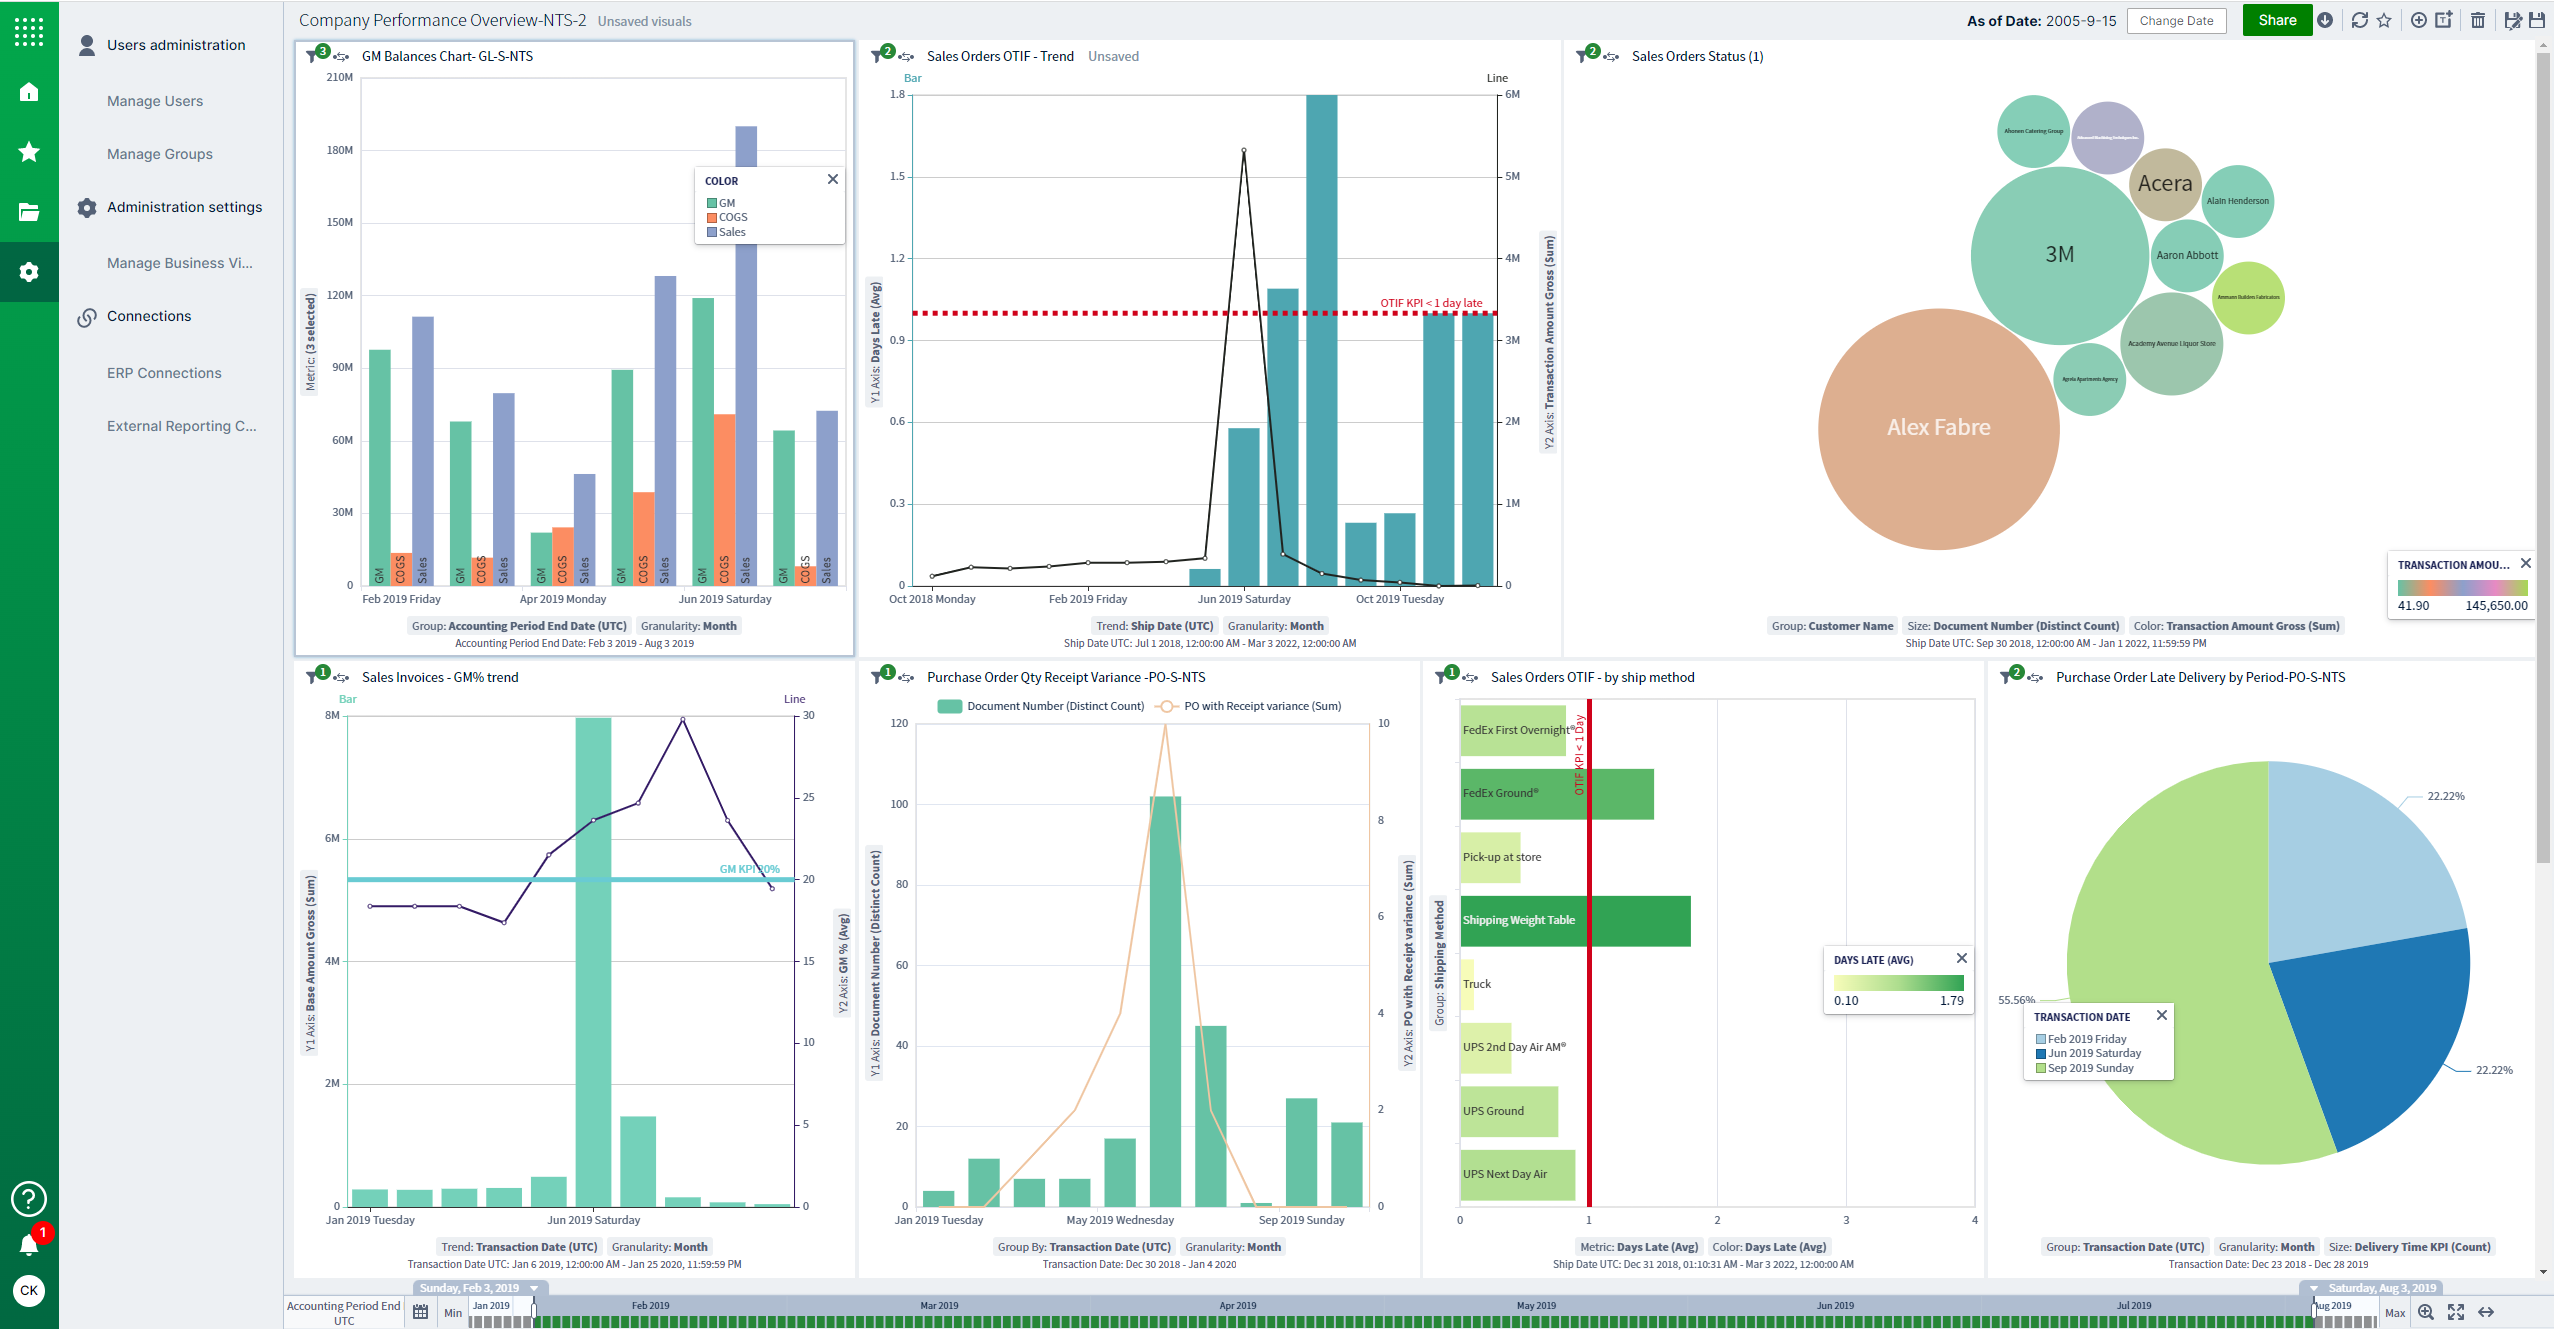
Task: Open filter menu on the GM Balances Chart
Action: pos(313,56)
